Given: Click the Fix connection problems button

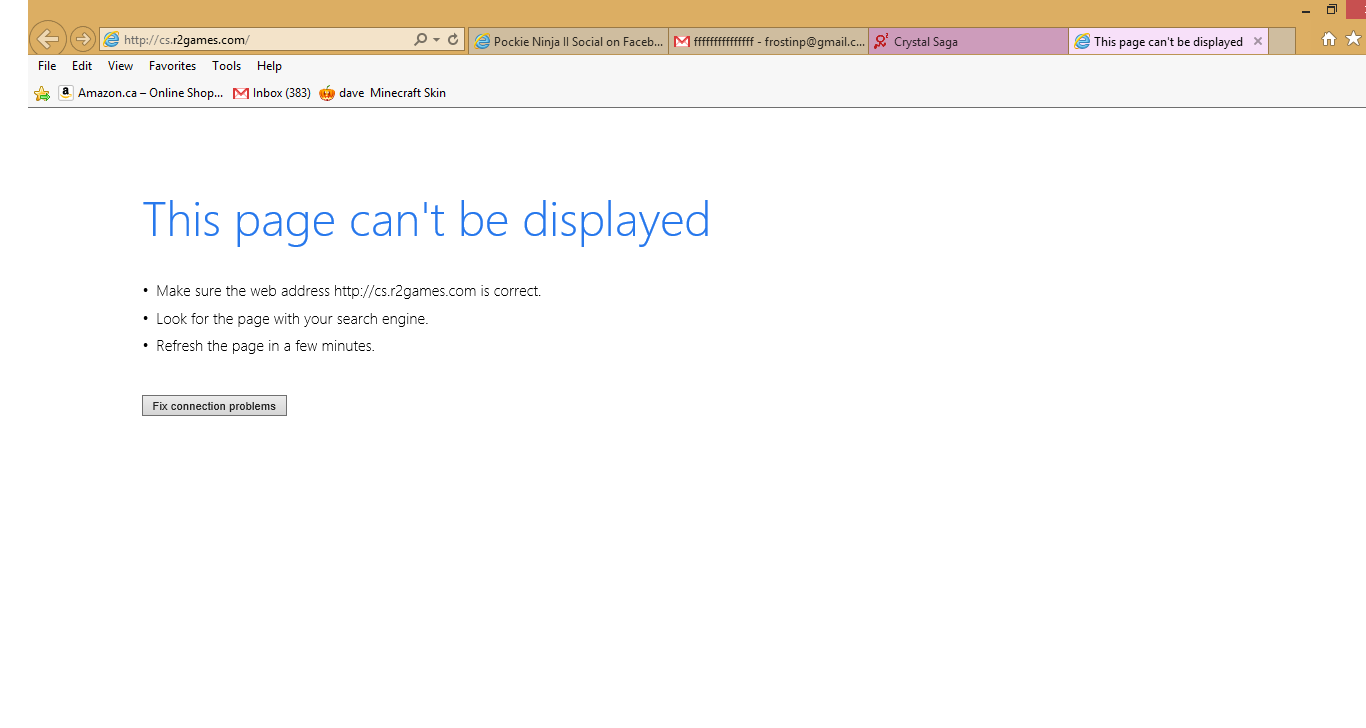Looking at the screenshot, I should [214, 406].
